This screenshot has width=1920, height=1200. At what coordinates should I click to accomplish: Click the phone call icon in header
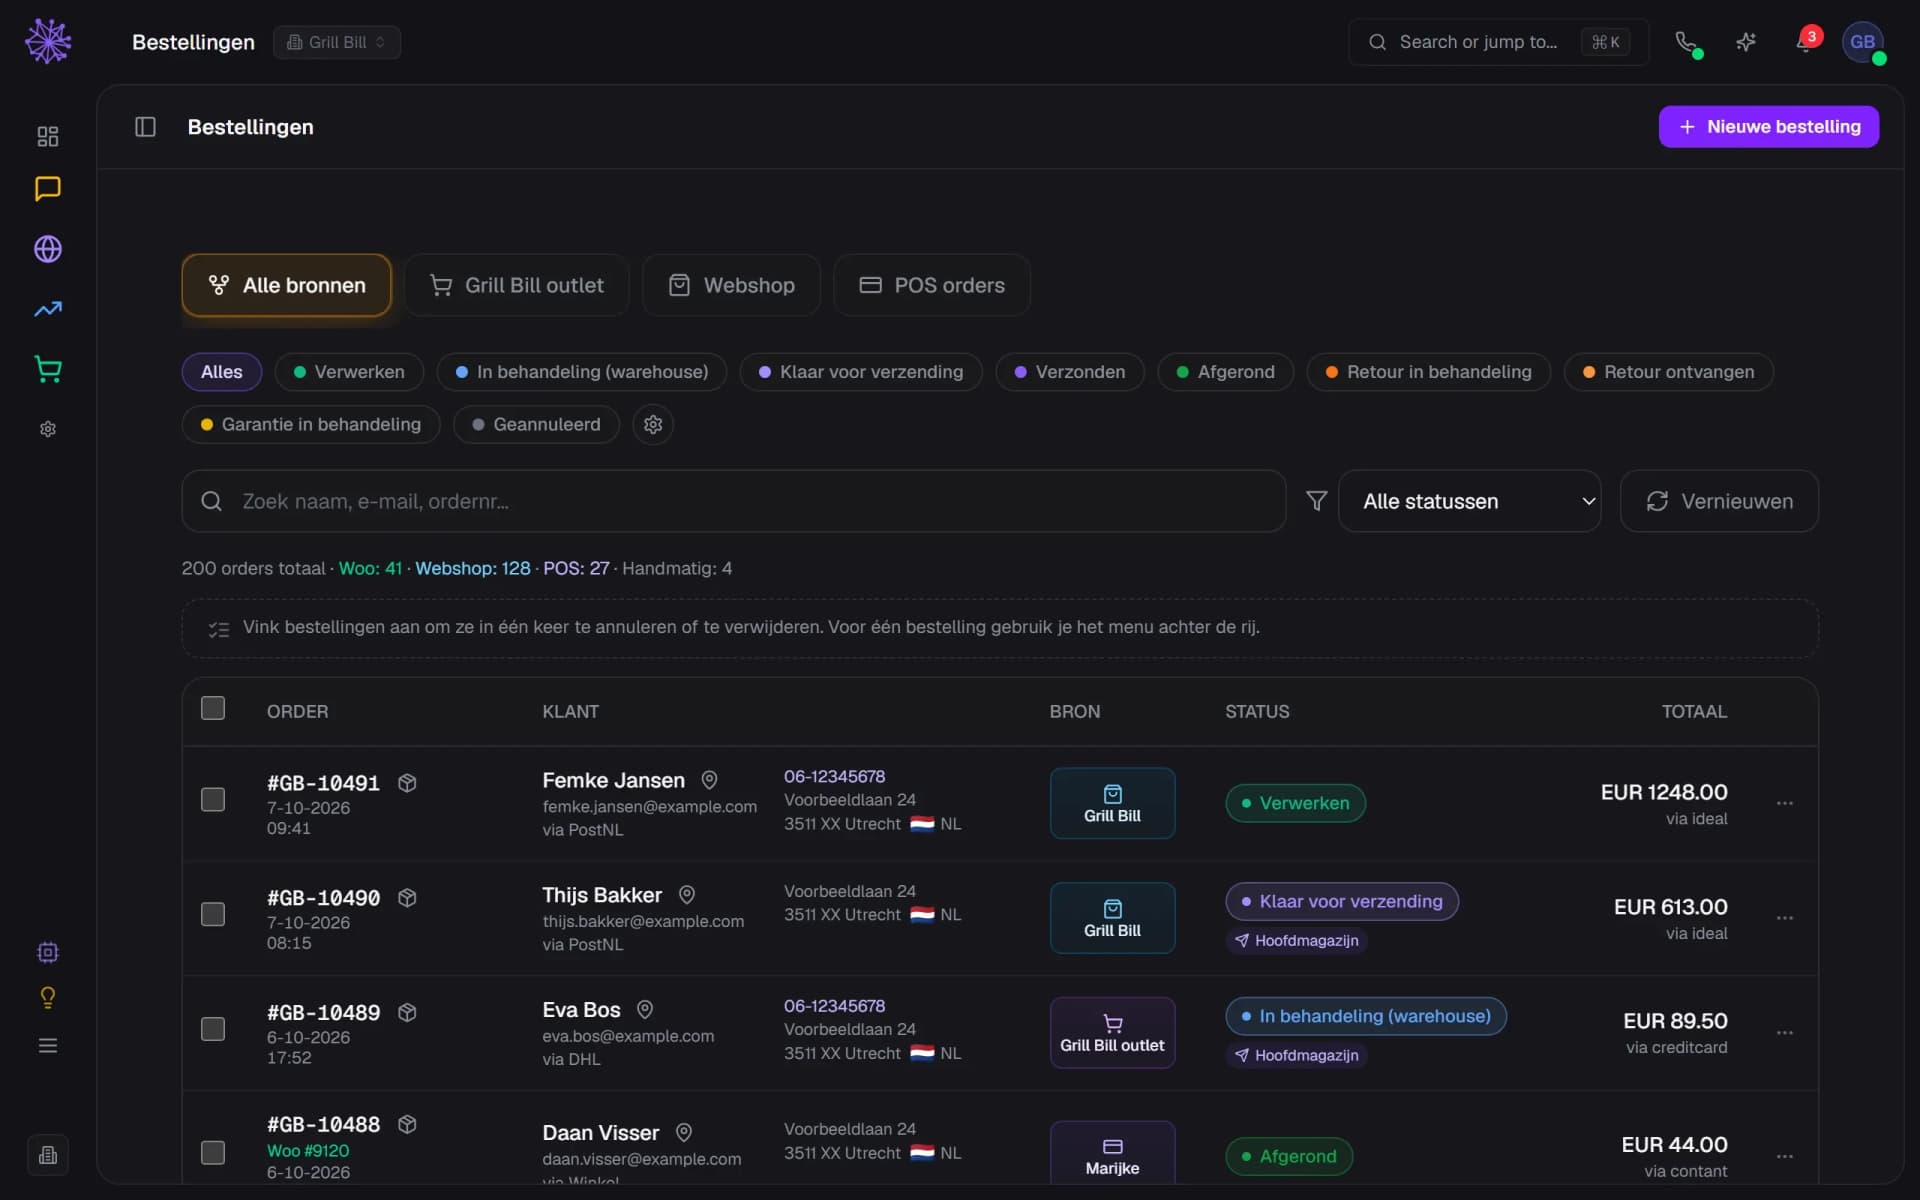pyautogui.click(x=1687, y=42)
